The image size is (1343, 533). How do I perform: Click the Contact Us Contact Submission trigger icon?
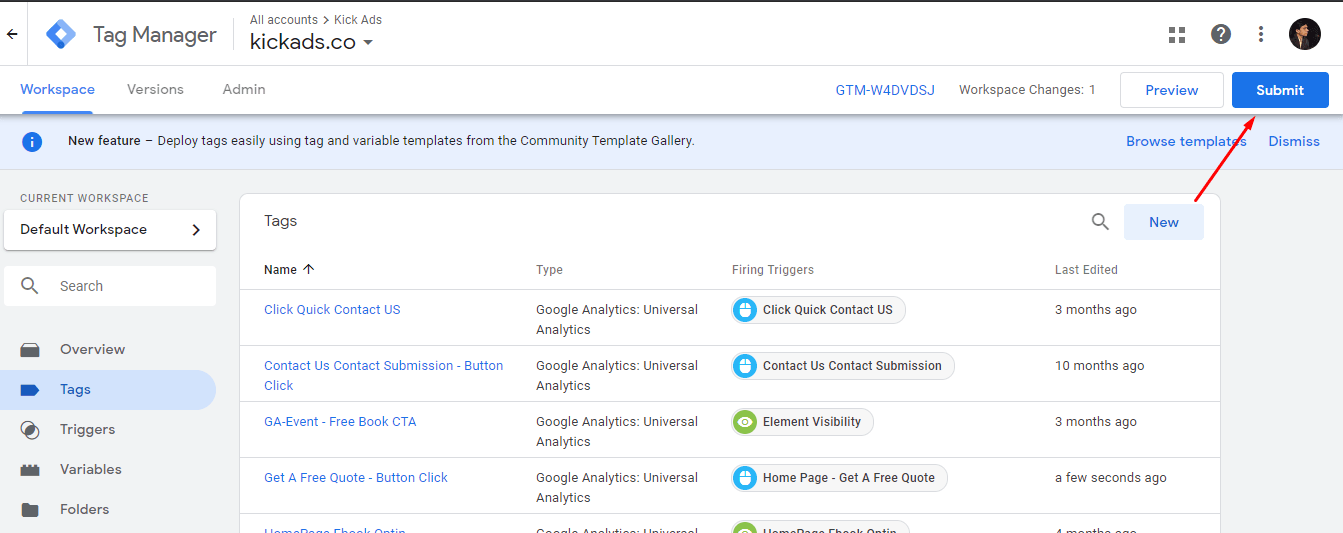point(744,366)
